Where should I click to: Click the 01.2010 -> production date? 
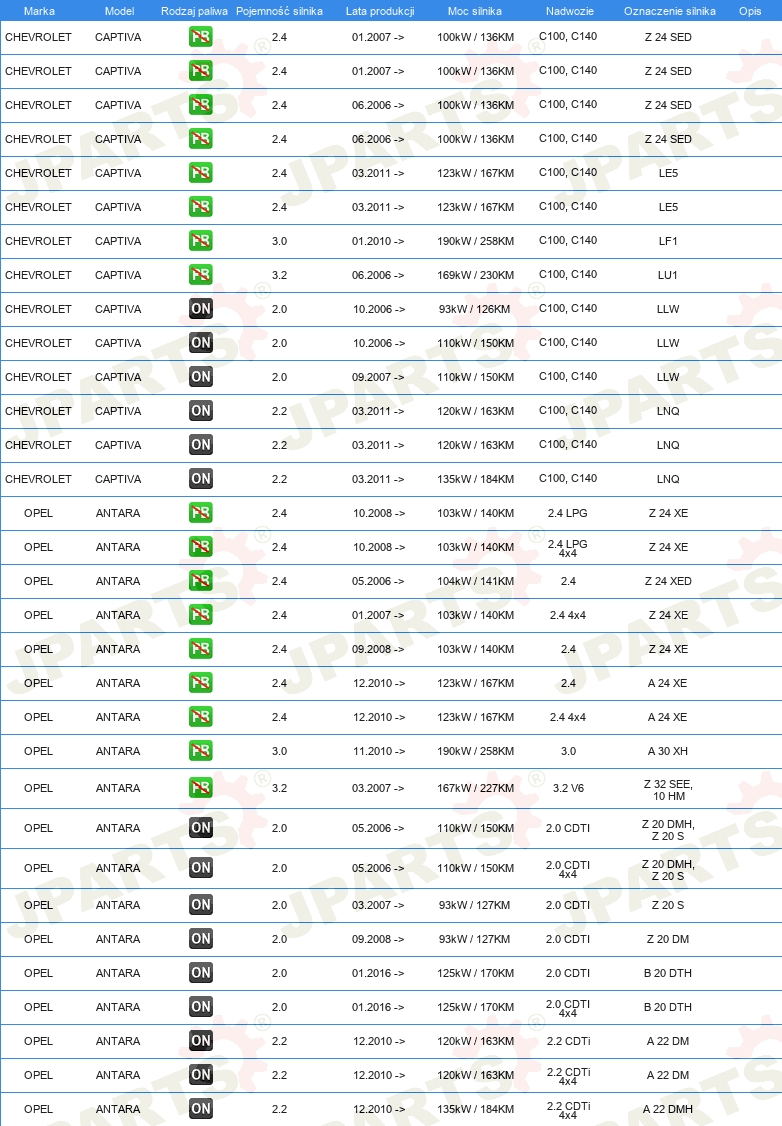point(378,241)
